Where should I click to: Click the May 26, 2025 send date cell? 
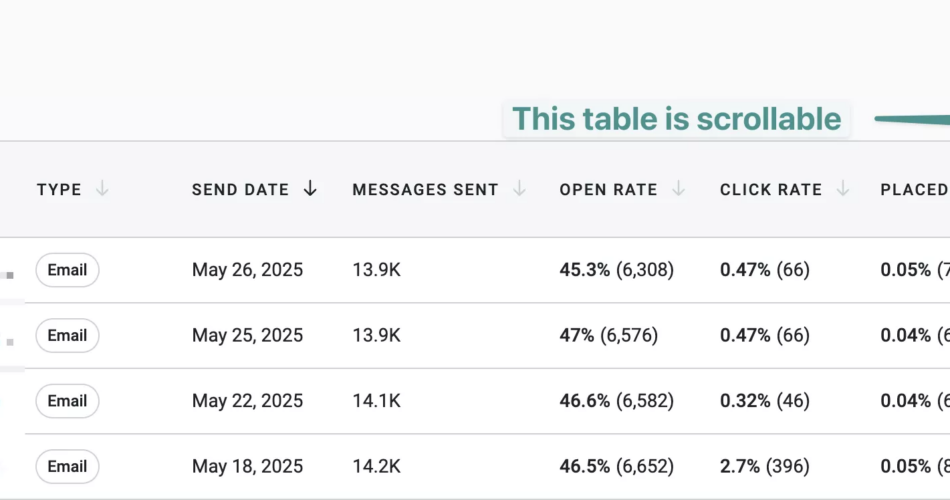click(x=247, y=270)
